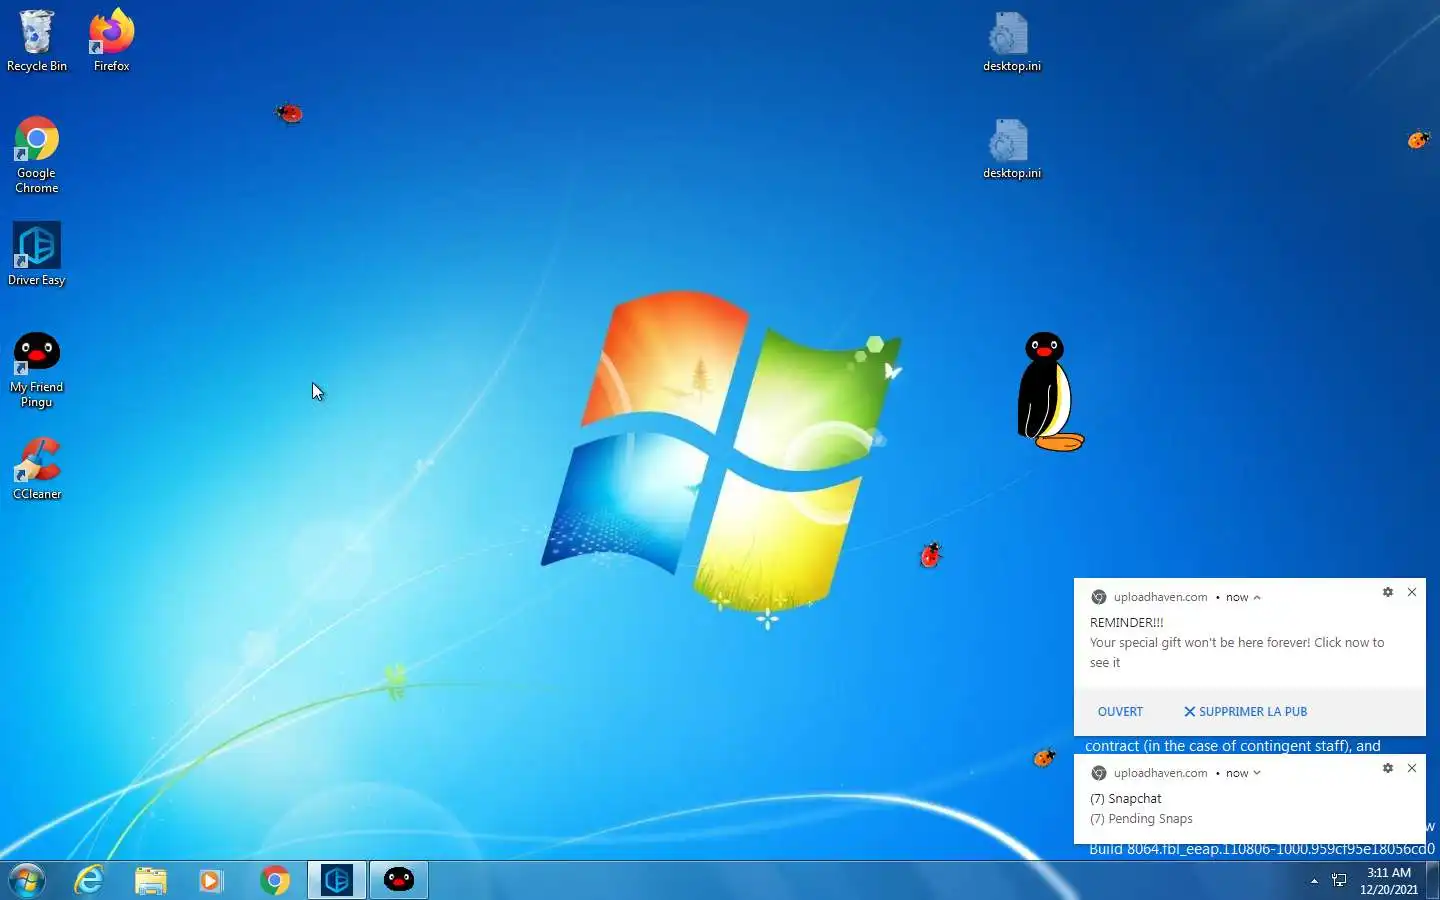Click the ladybug near the Firefox icon

289,113
